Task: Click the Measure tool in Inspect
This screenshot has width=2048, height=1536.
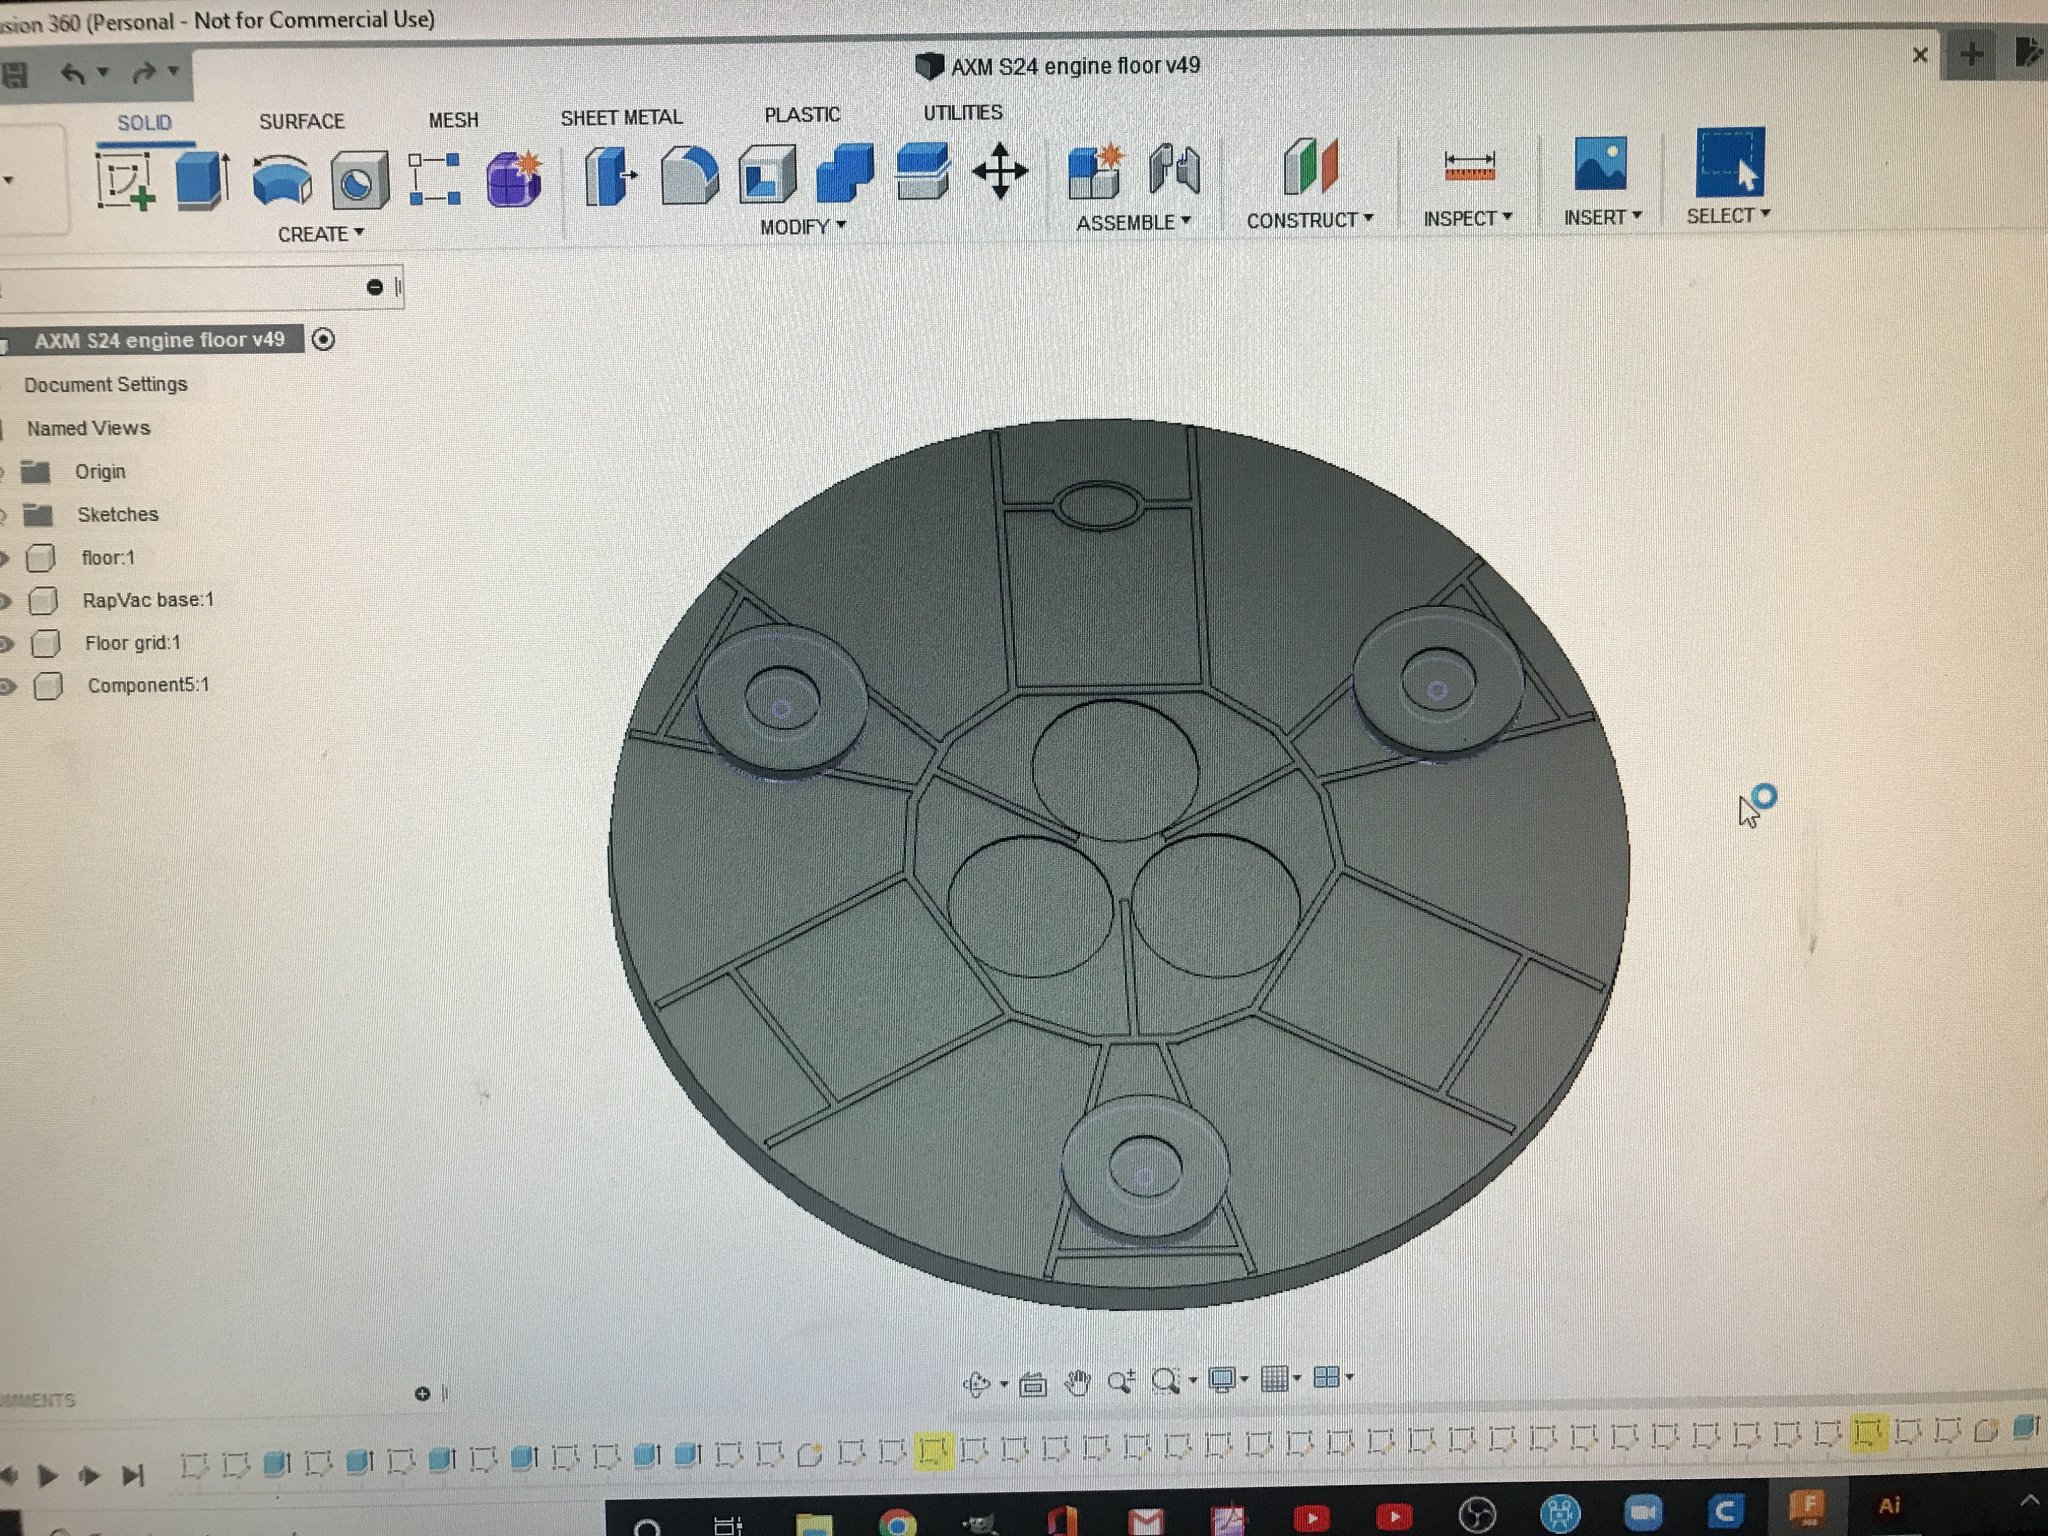Action: 1469,167
